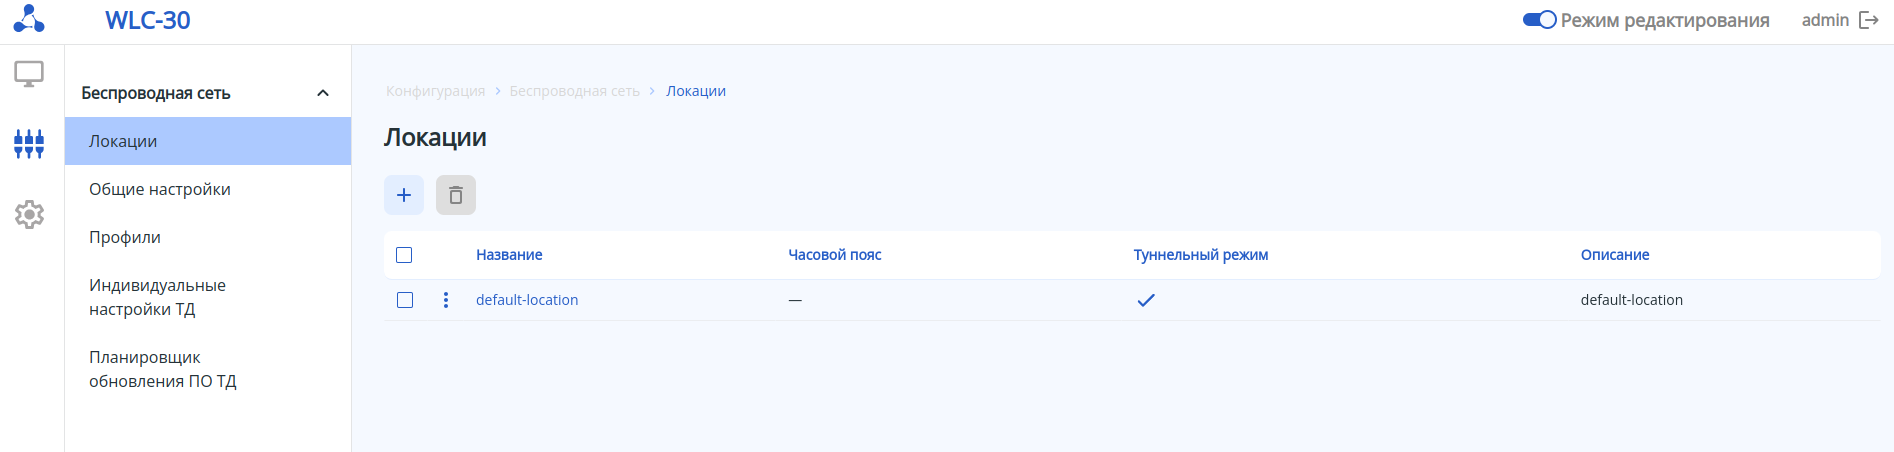Screen dimensions: 1894x452
Task: Click Беспроводная сеть breadcrumb link
Action: point(574,91)
